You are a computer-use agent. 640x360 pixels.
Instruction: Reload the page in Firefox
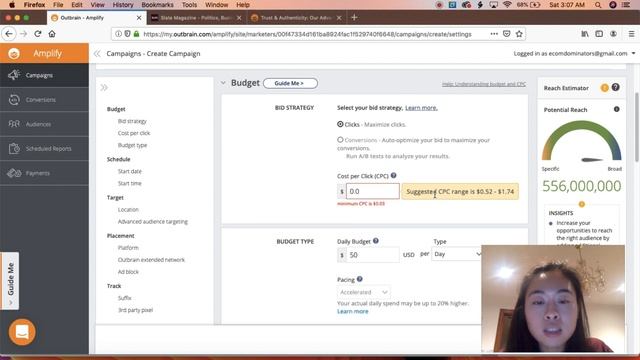coord(38,34)
